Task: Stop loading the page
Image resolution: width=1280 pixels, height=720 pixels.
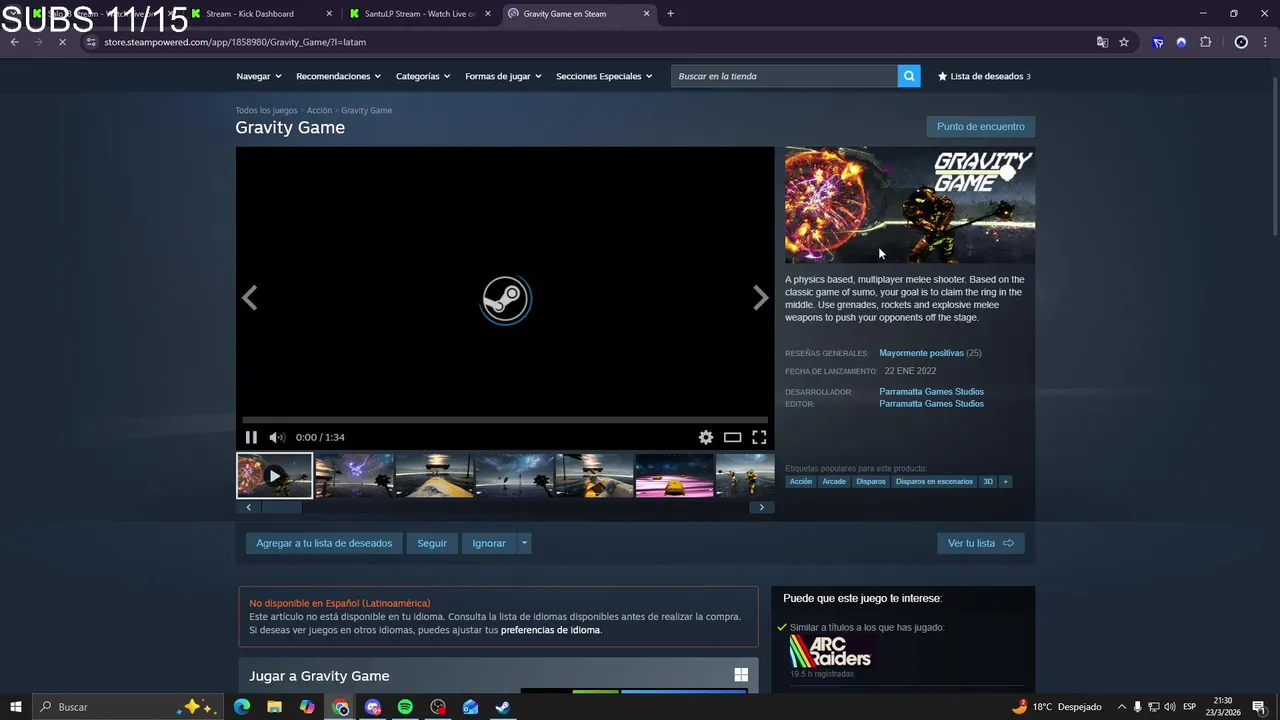Action: 62,42
